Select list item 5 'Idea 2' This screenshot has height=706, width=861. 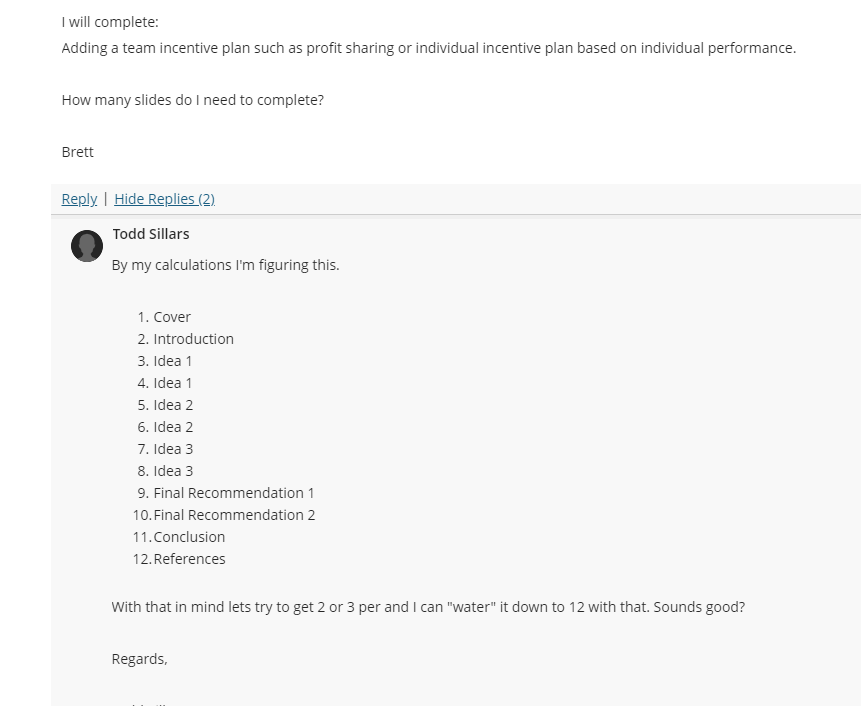tap(173, 405)
